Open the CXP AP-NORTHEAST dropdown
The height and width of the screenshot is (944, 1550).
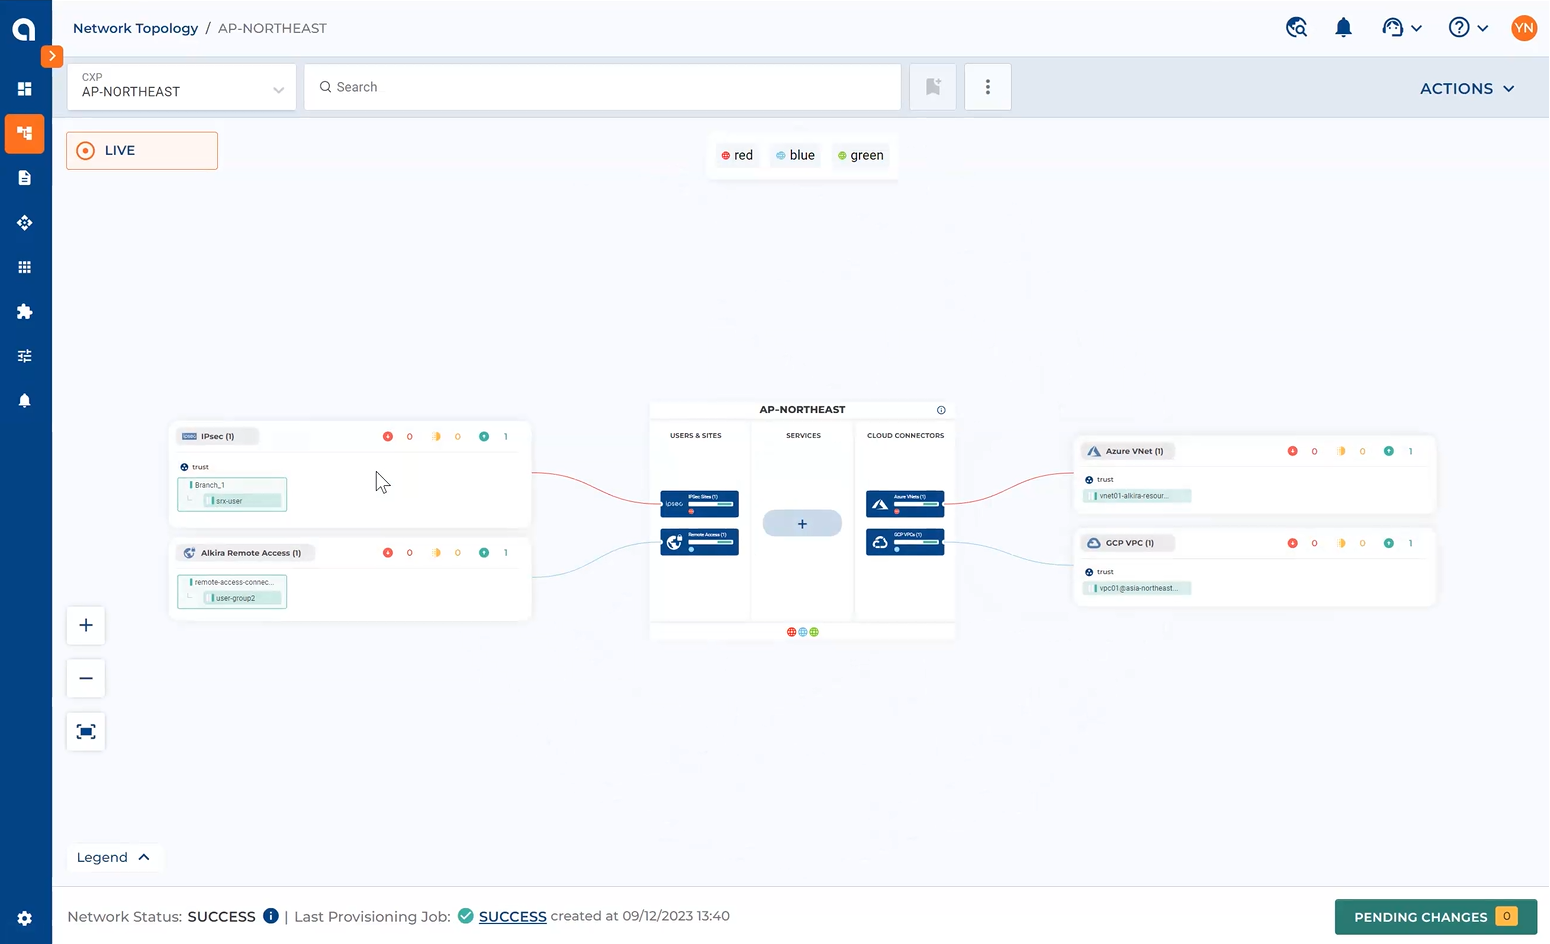click(182, 87)
